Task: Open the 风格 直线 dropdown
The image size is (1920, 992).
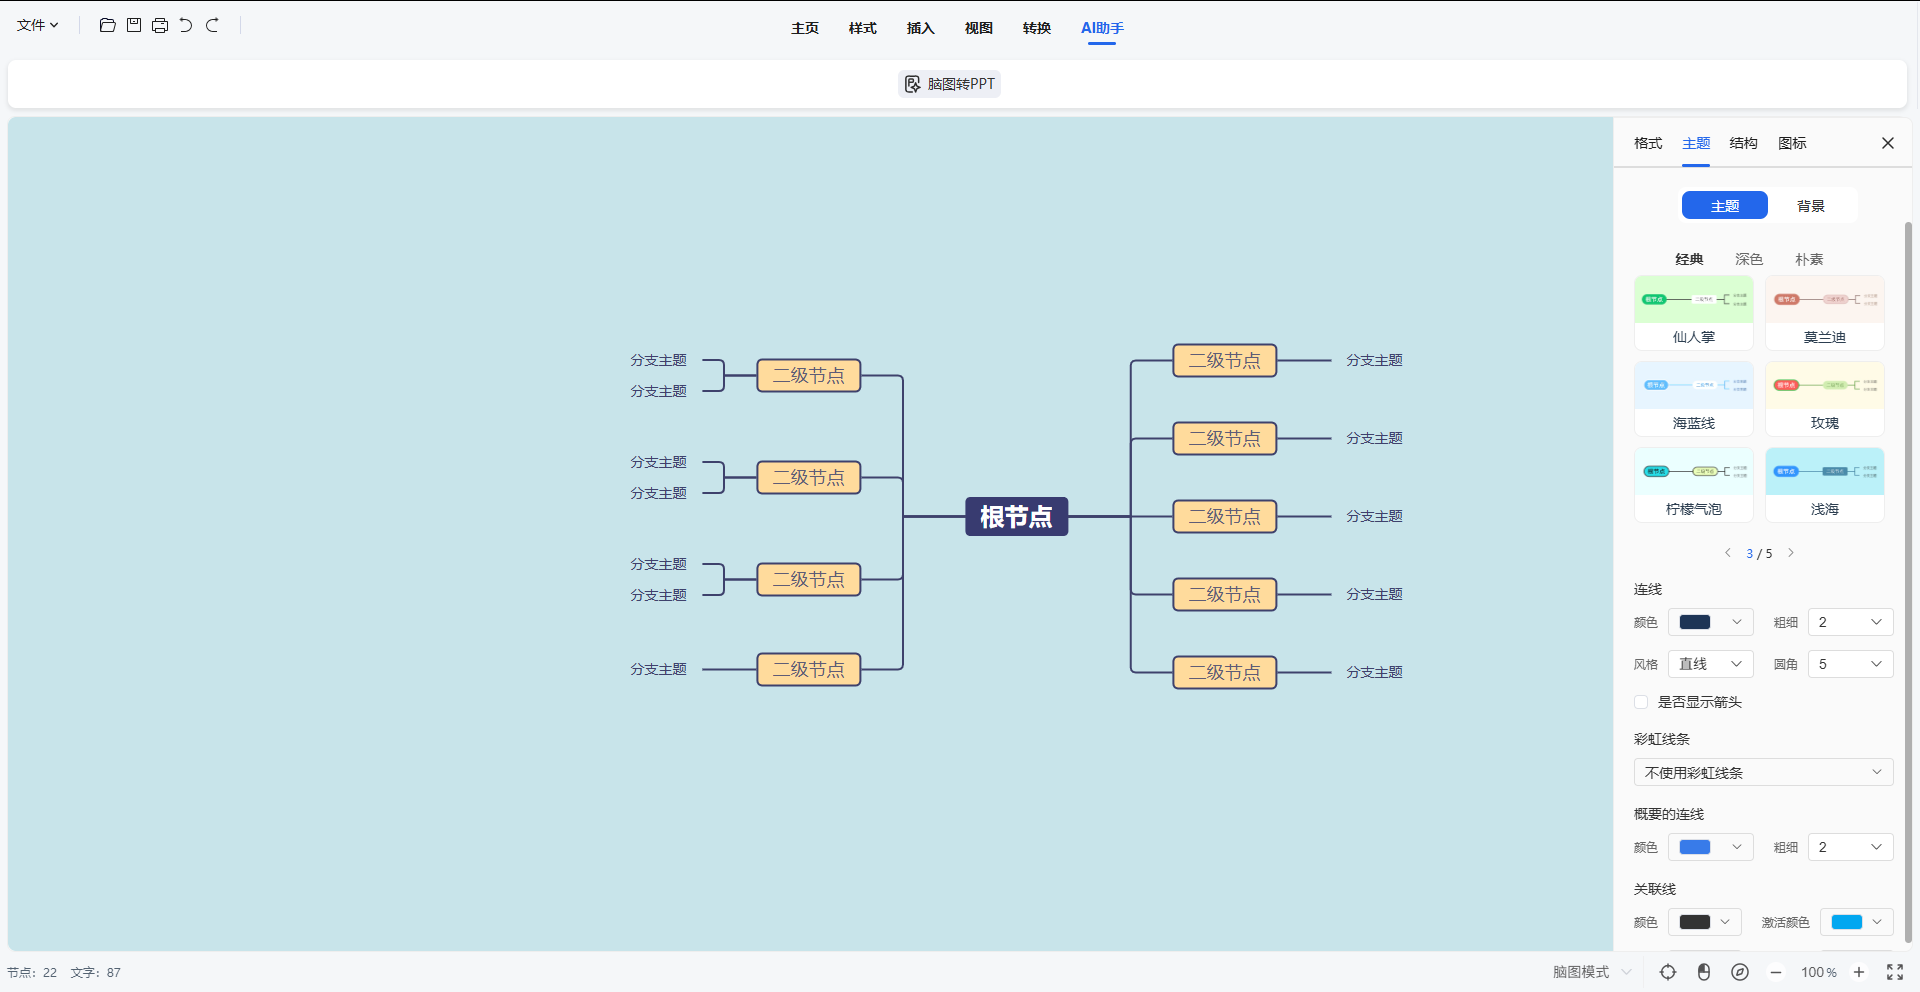Action: [x=1711, y=664]
